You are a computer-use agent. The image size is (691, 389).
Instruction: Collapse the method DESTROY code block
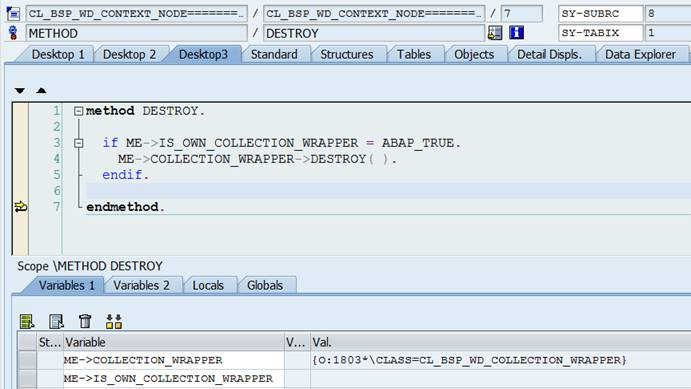pyautogui.click(x=78, y=111)
